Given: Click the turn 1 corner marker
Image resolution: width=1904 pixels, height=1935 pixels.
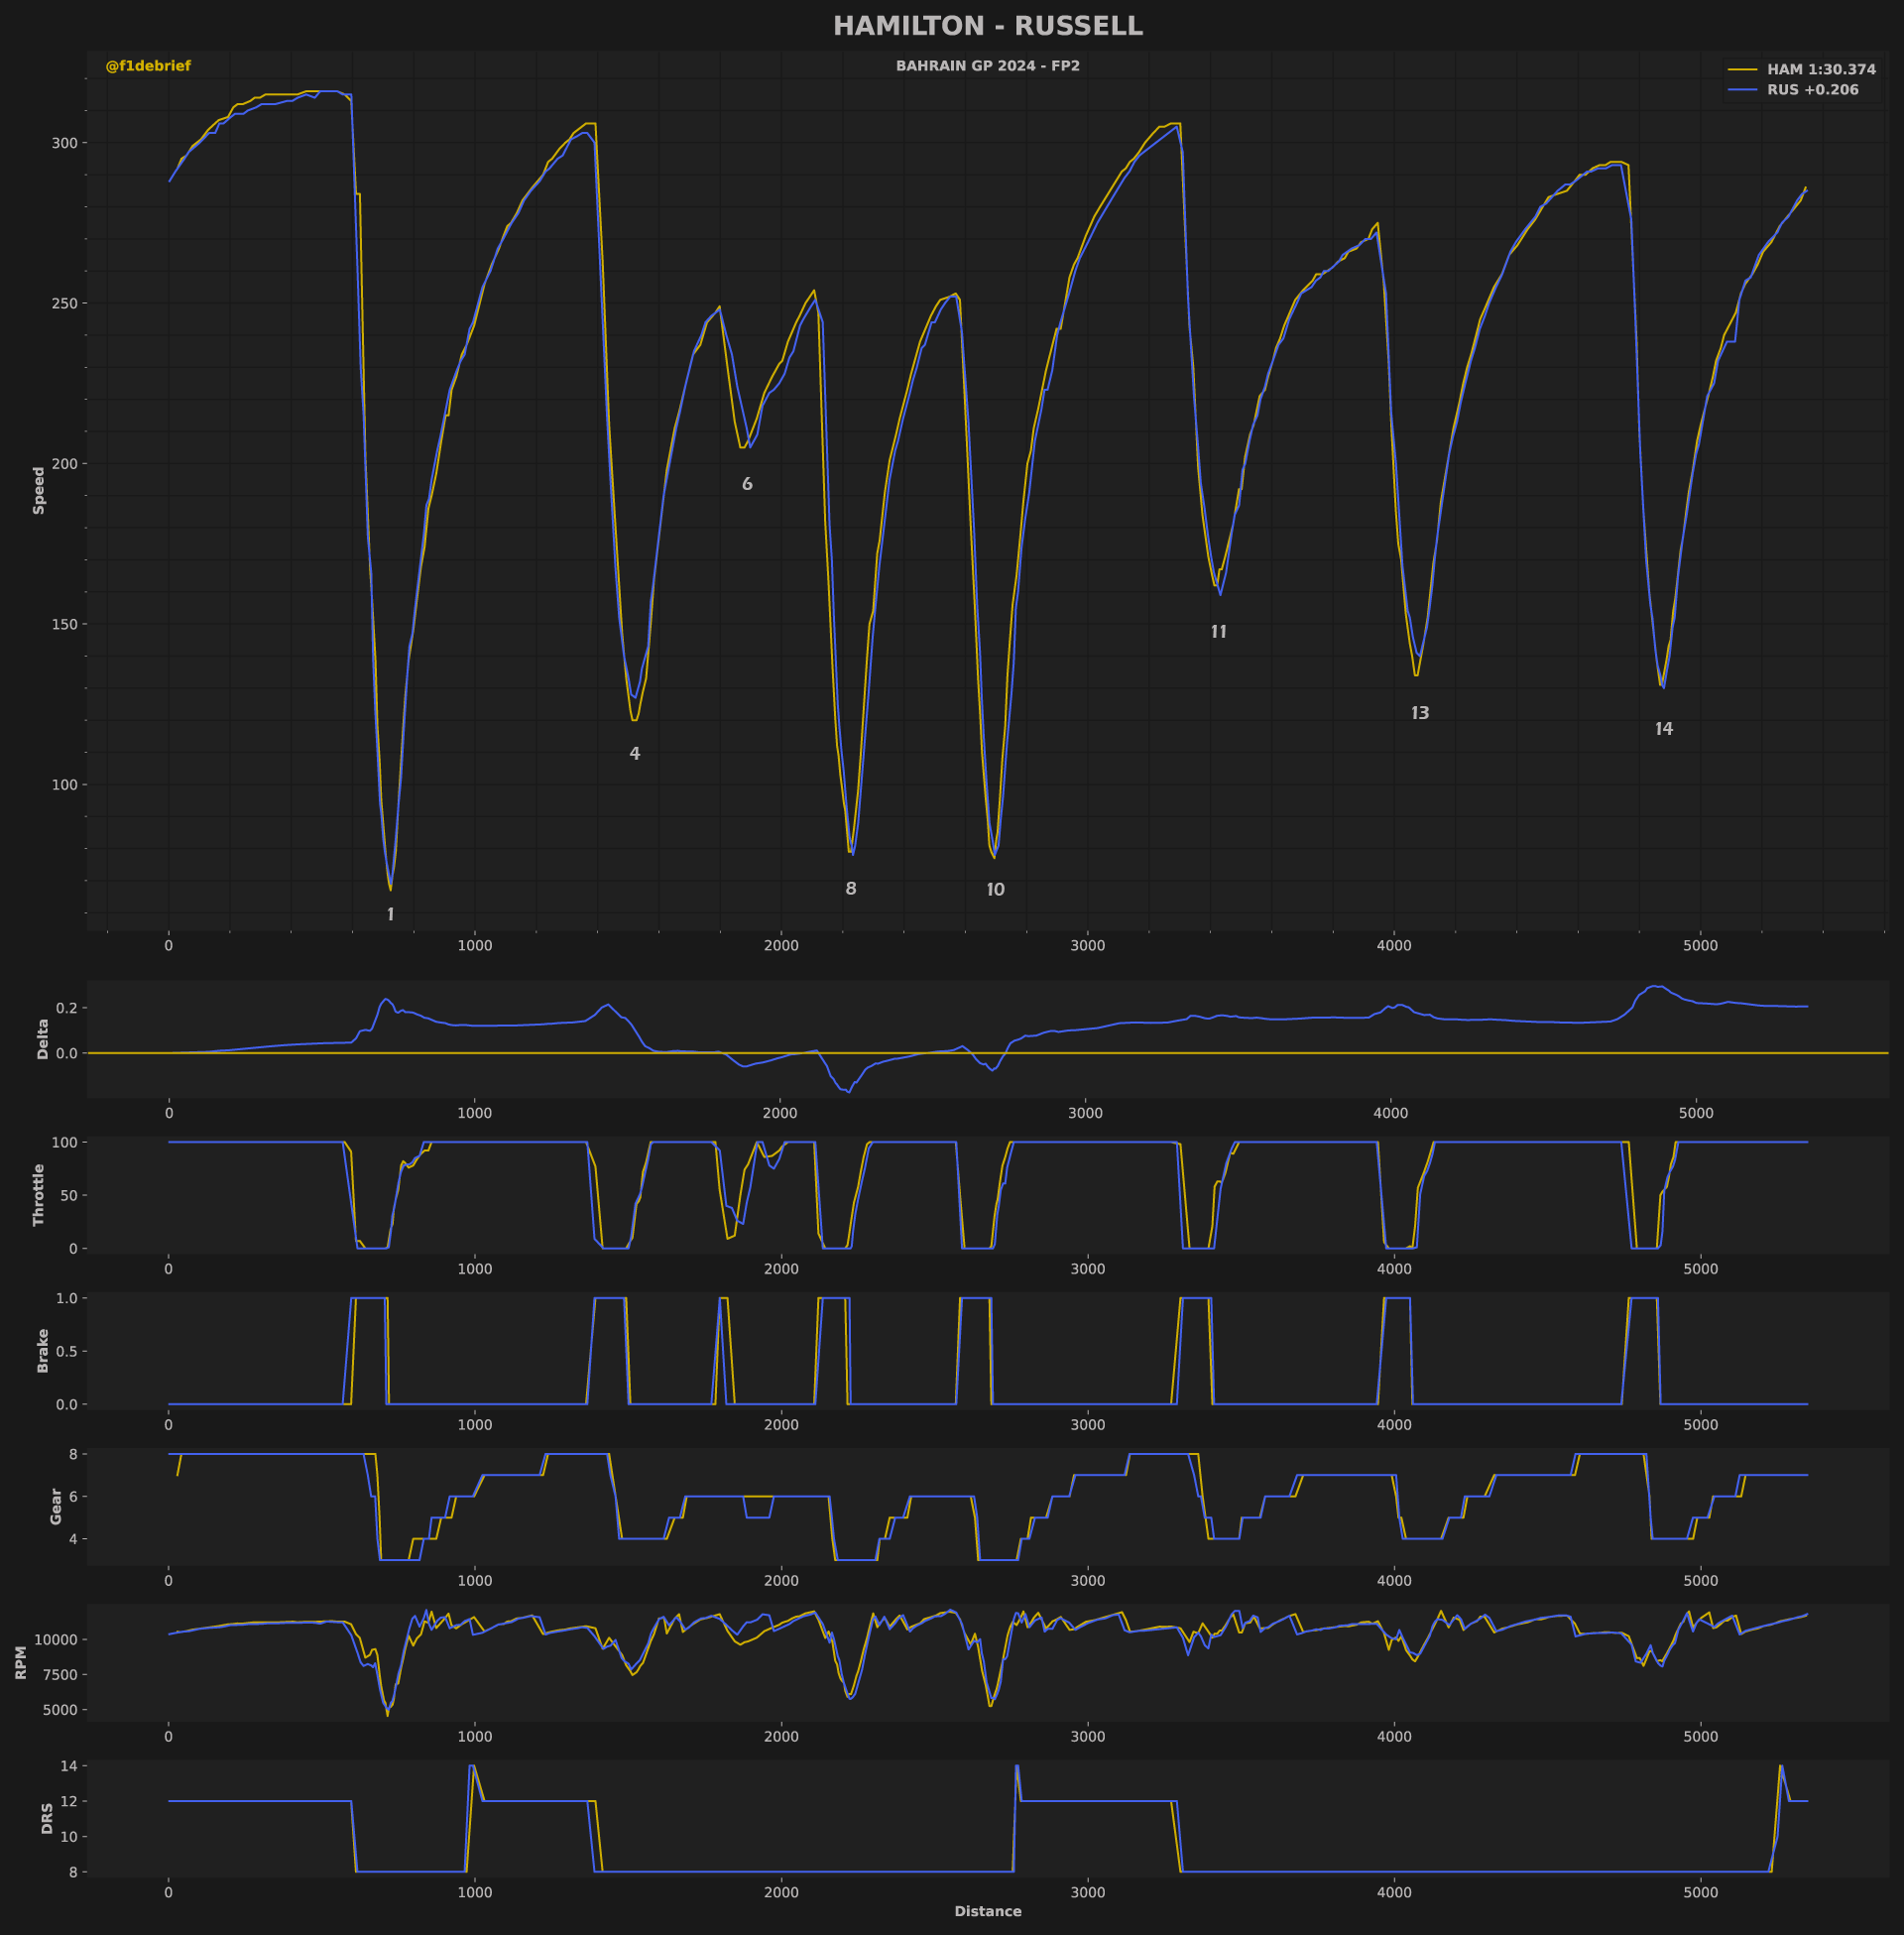Looking at the screenshot, I should pos(390,914).
